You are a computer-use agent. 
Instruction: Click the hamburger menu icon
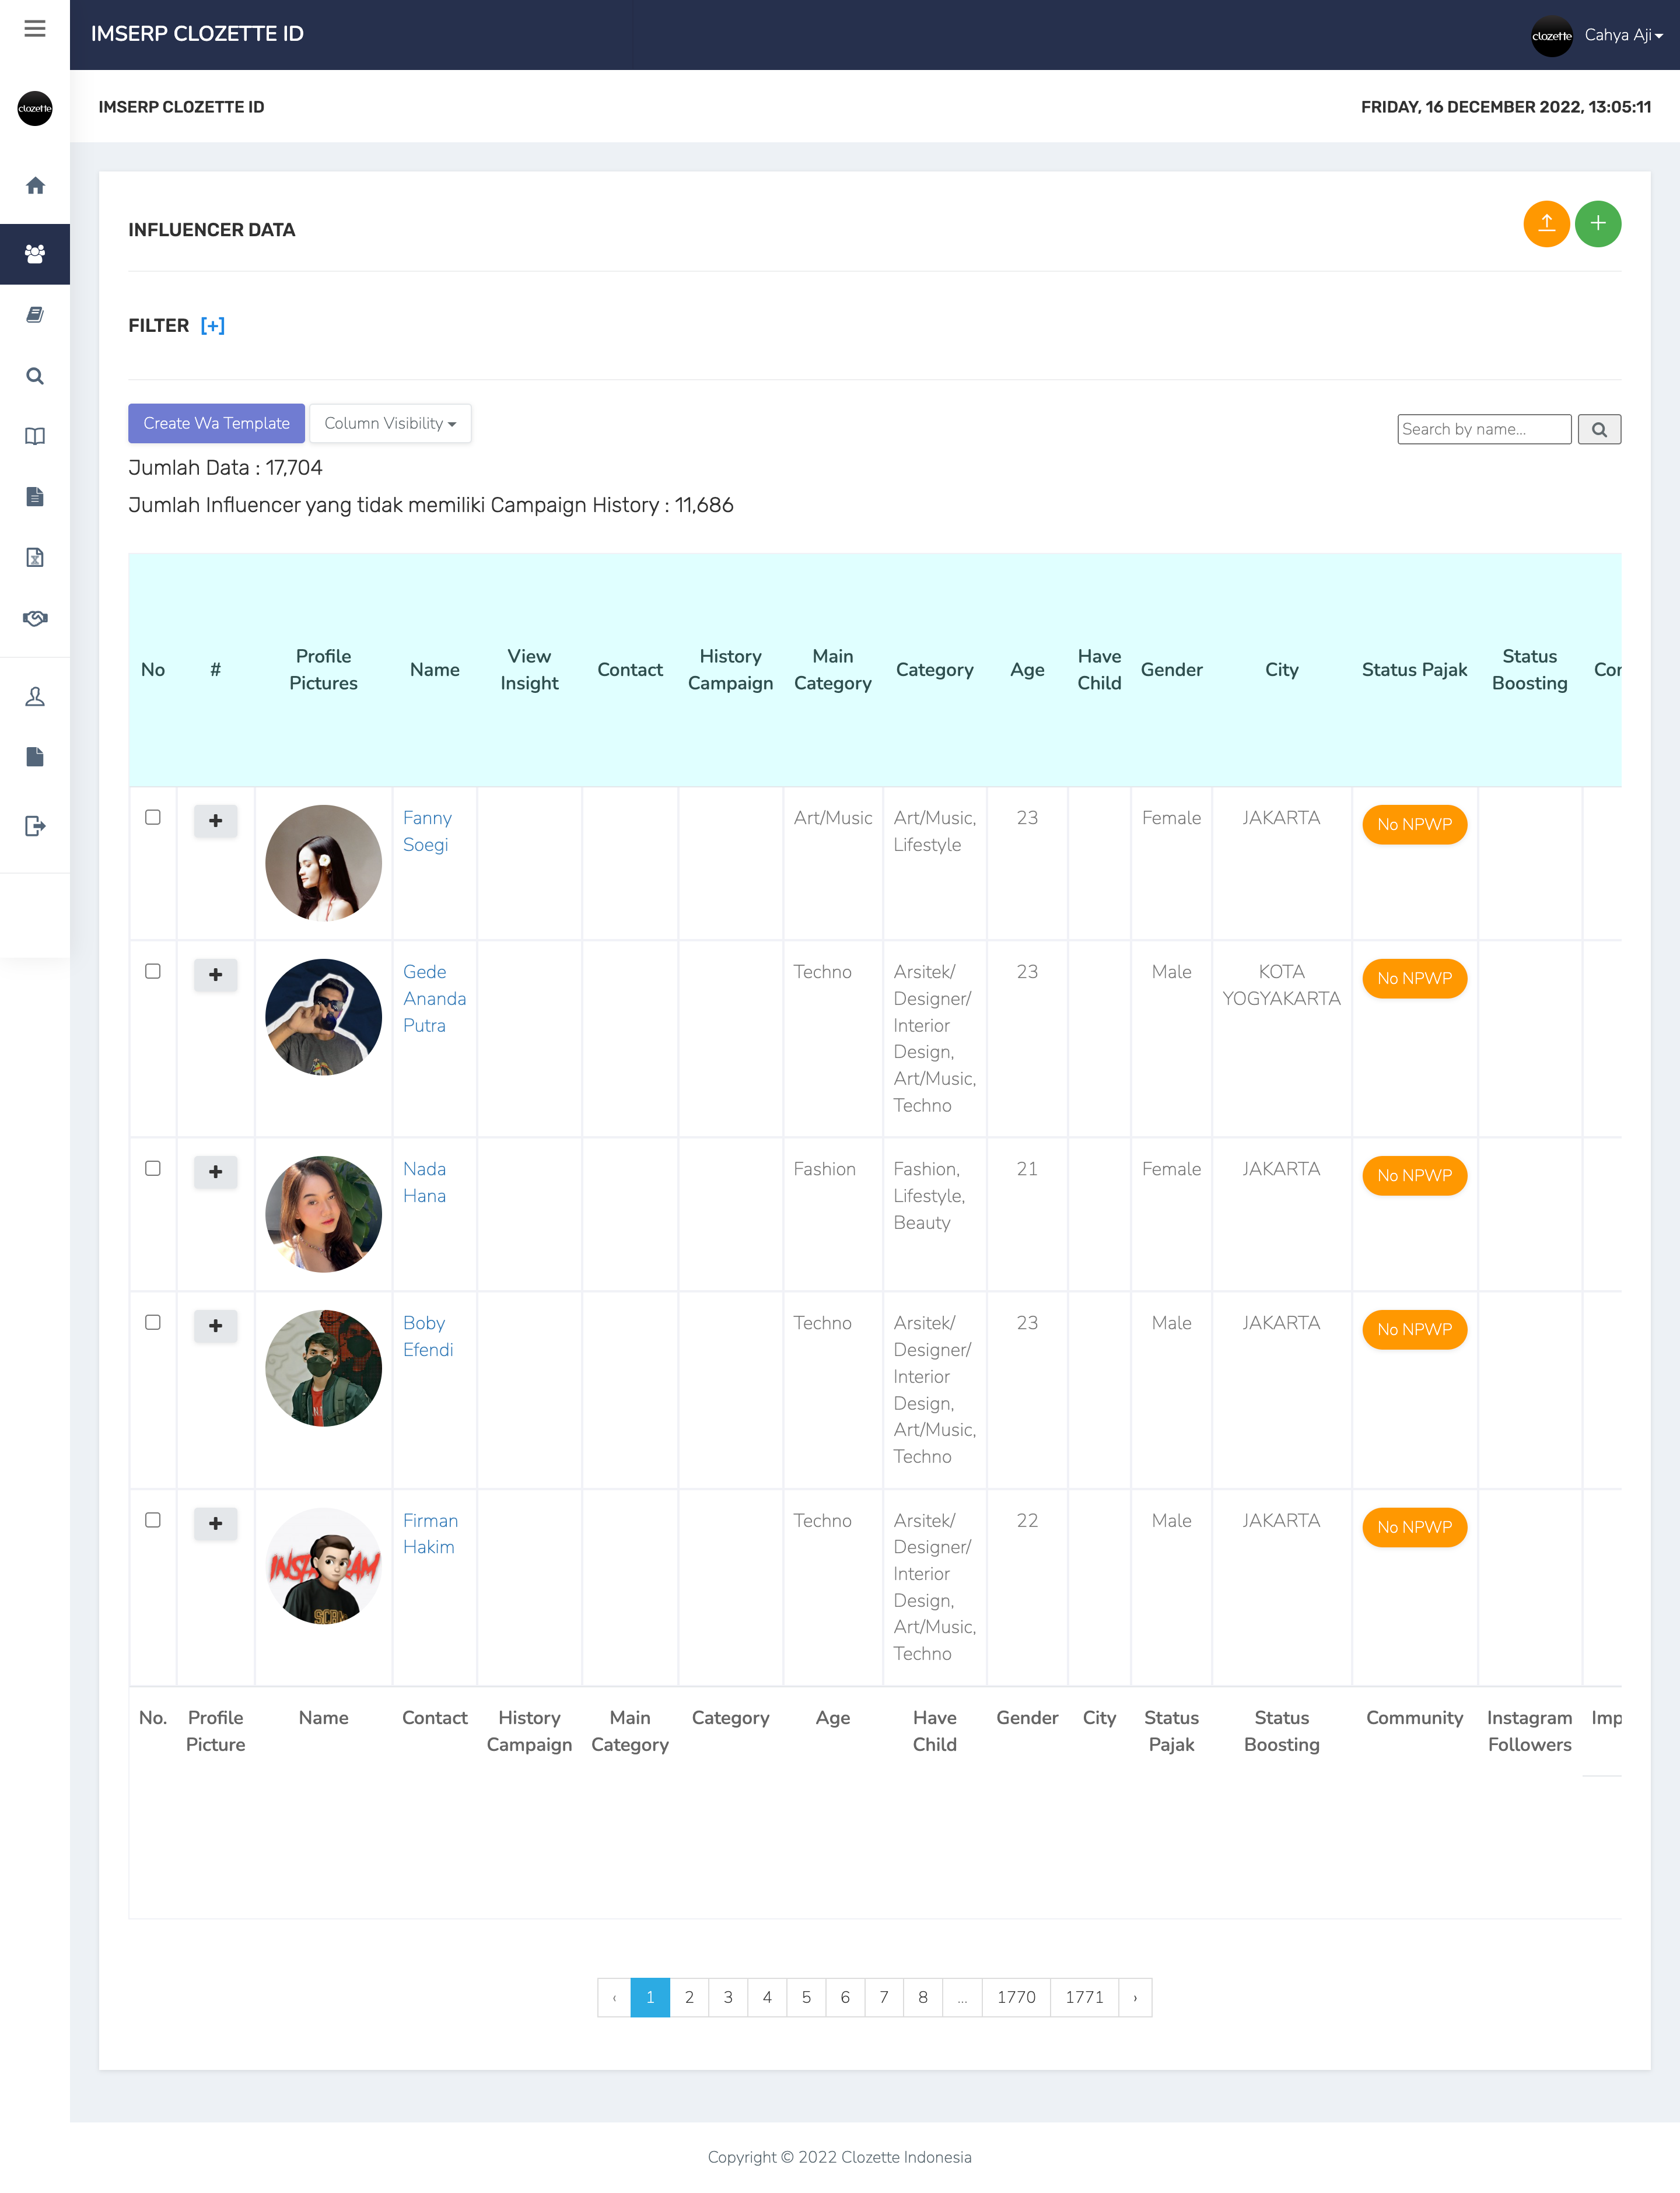click(35, 29)
